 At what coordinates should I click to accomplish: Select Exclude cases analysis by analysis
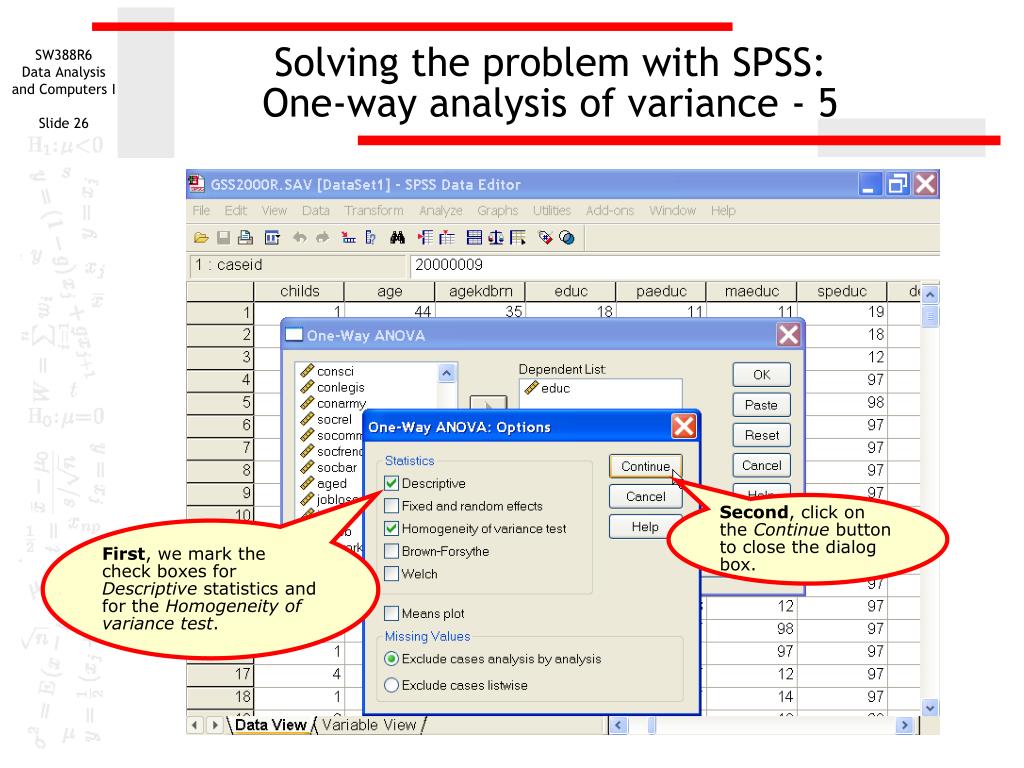391,659
